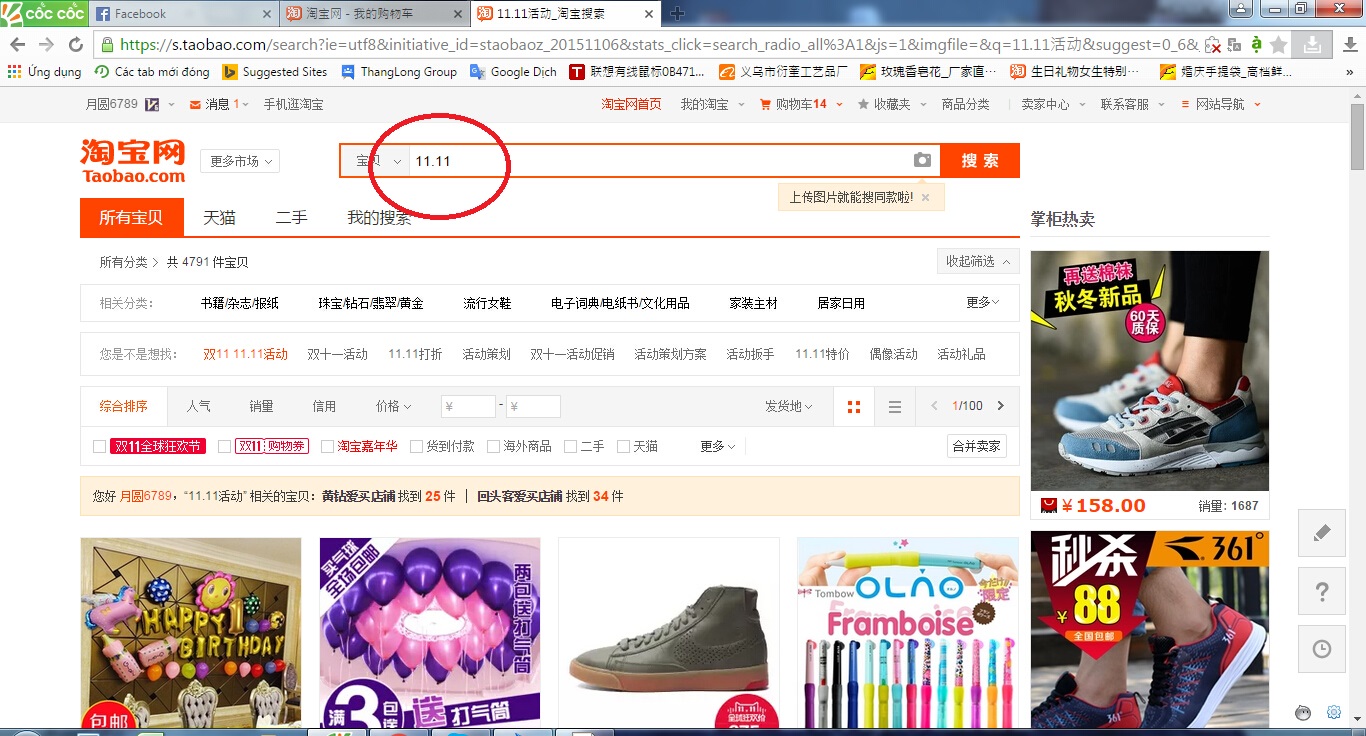Click the browser reload page icon

click(75, 45)
